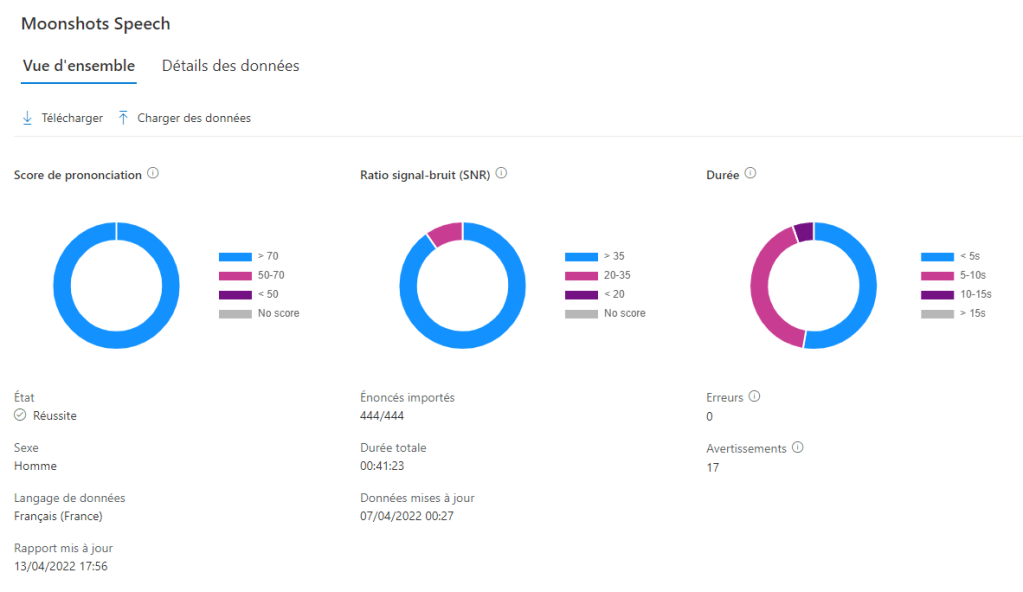Click info icon next to Avertissements
1023x592 pixels.
coord(796,446)
